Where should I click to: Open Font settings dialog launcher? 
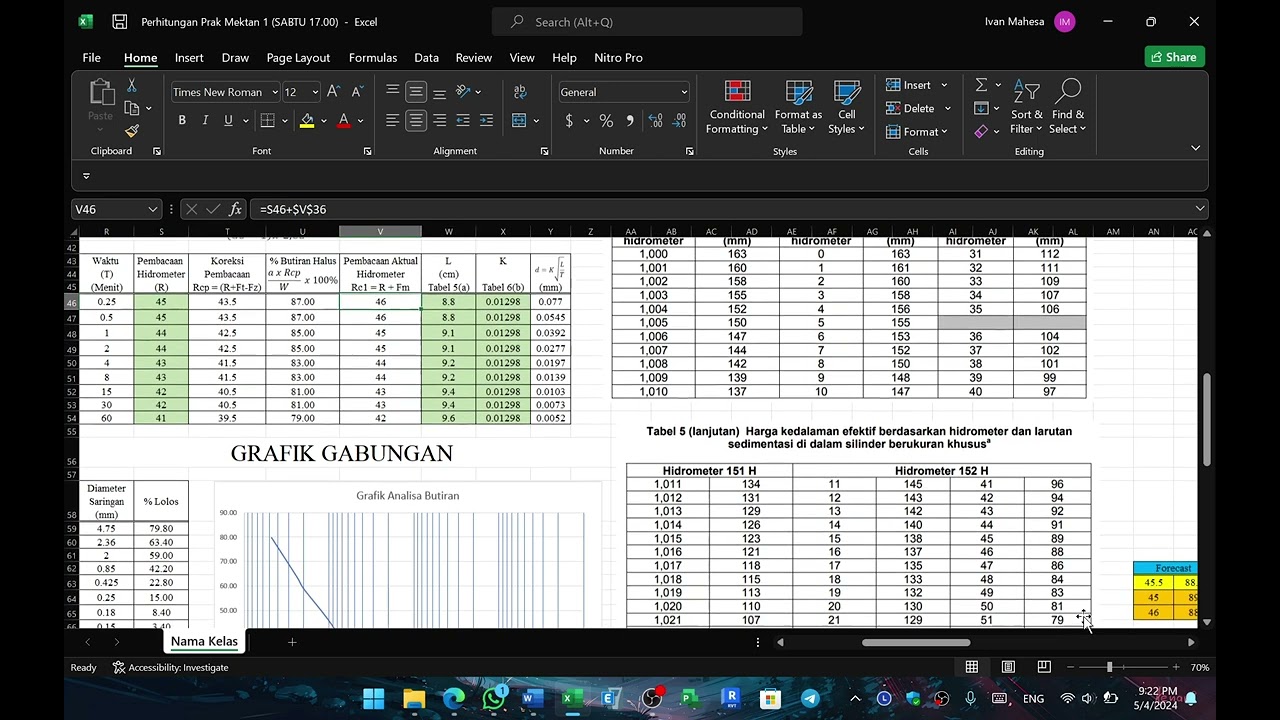coord(367,151)
